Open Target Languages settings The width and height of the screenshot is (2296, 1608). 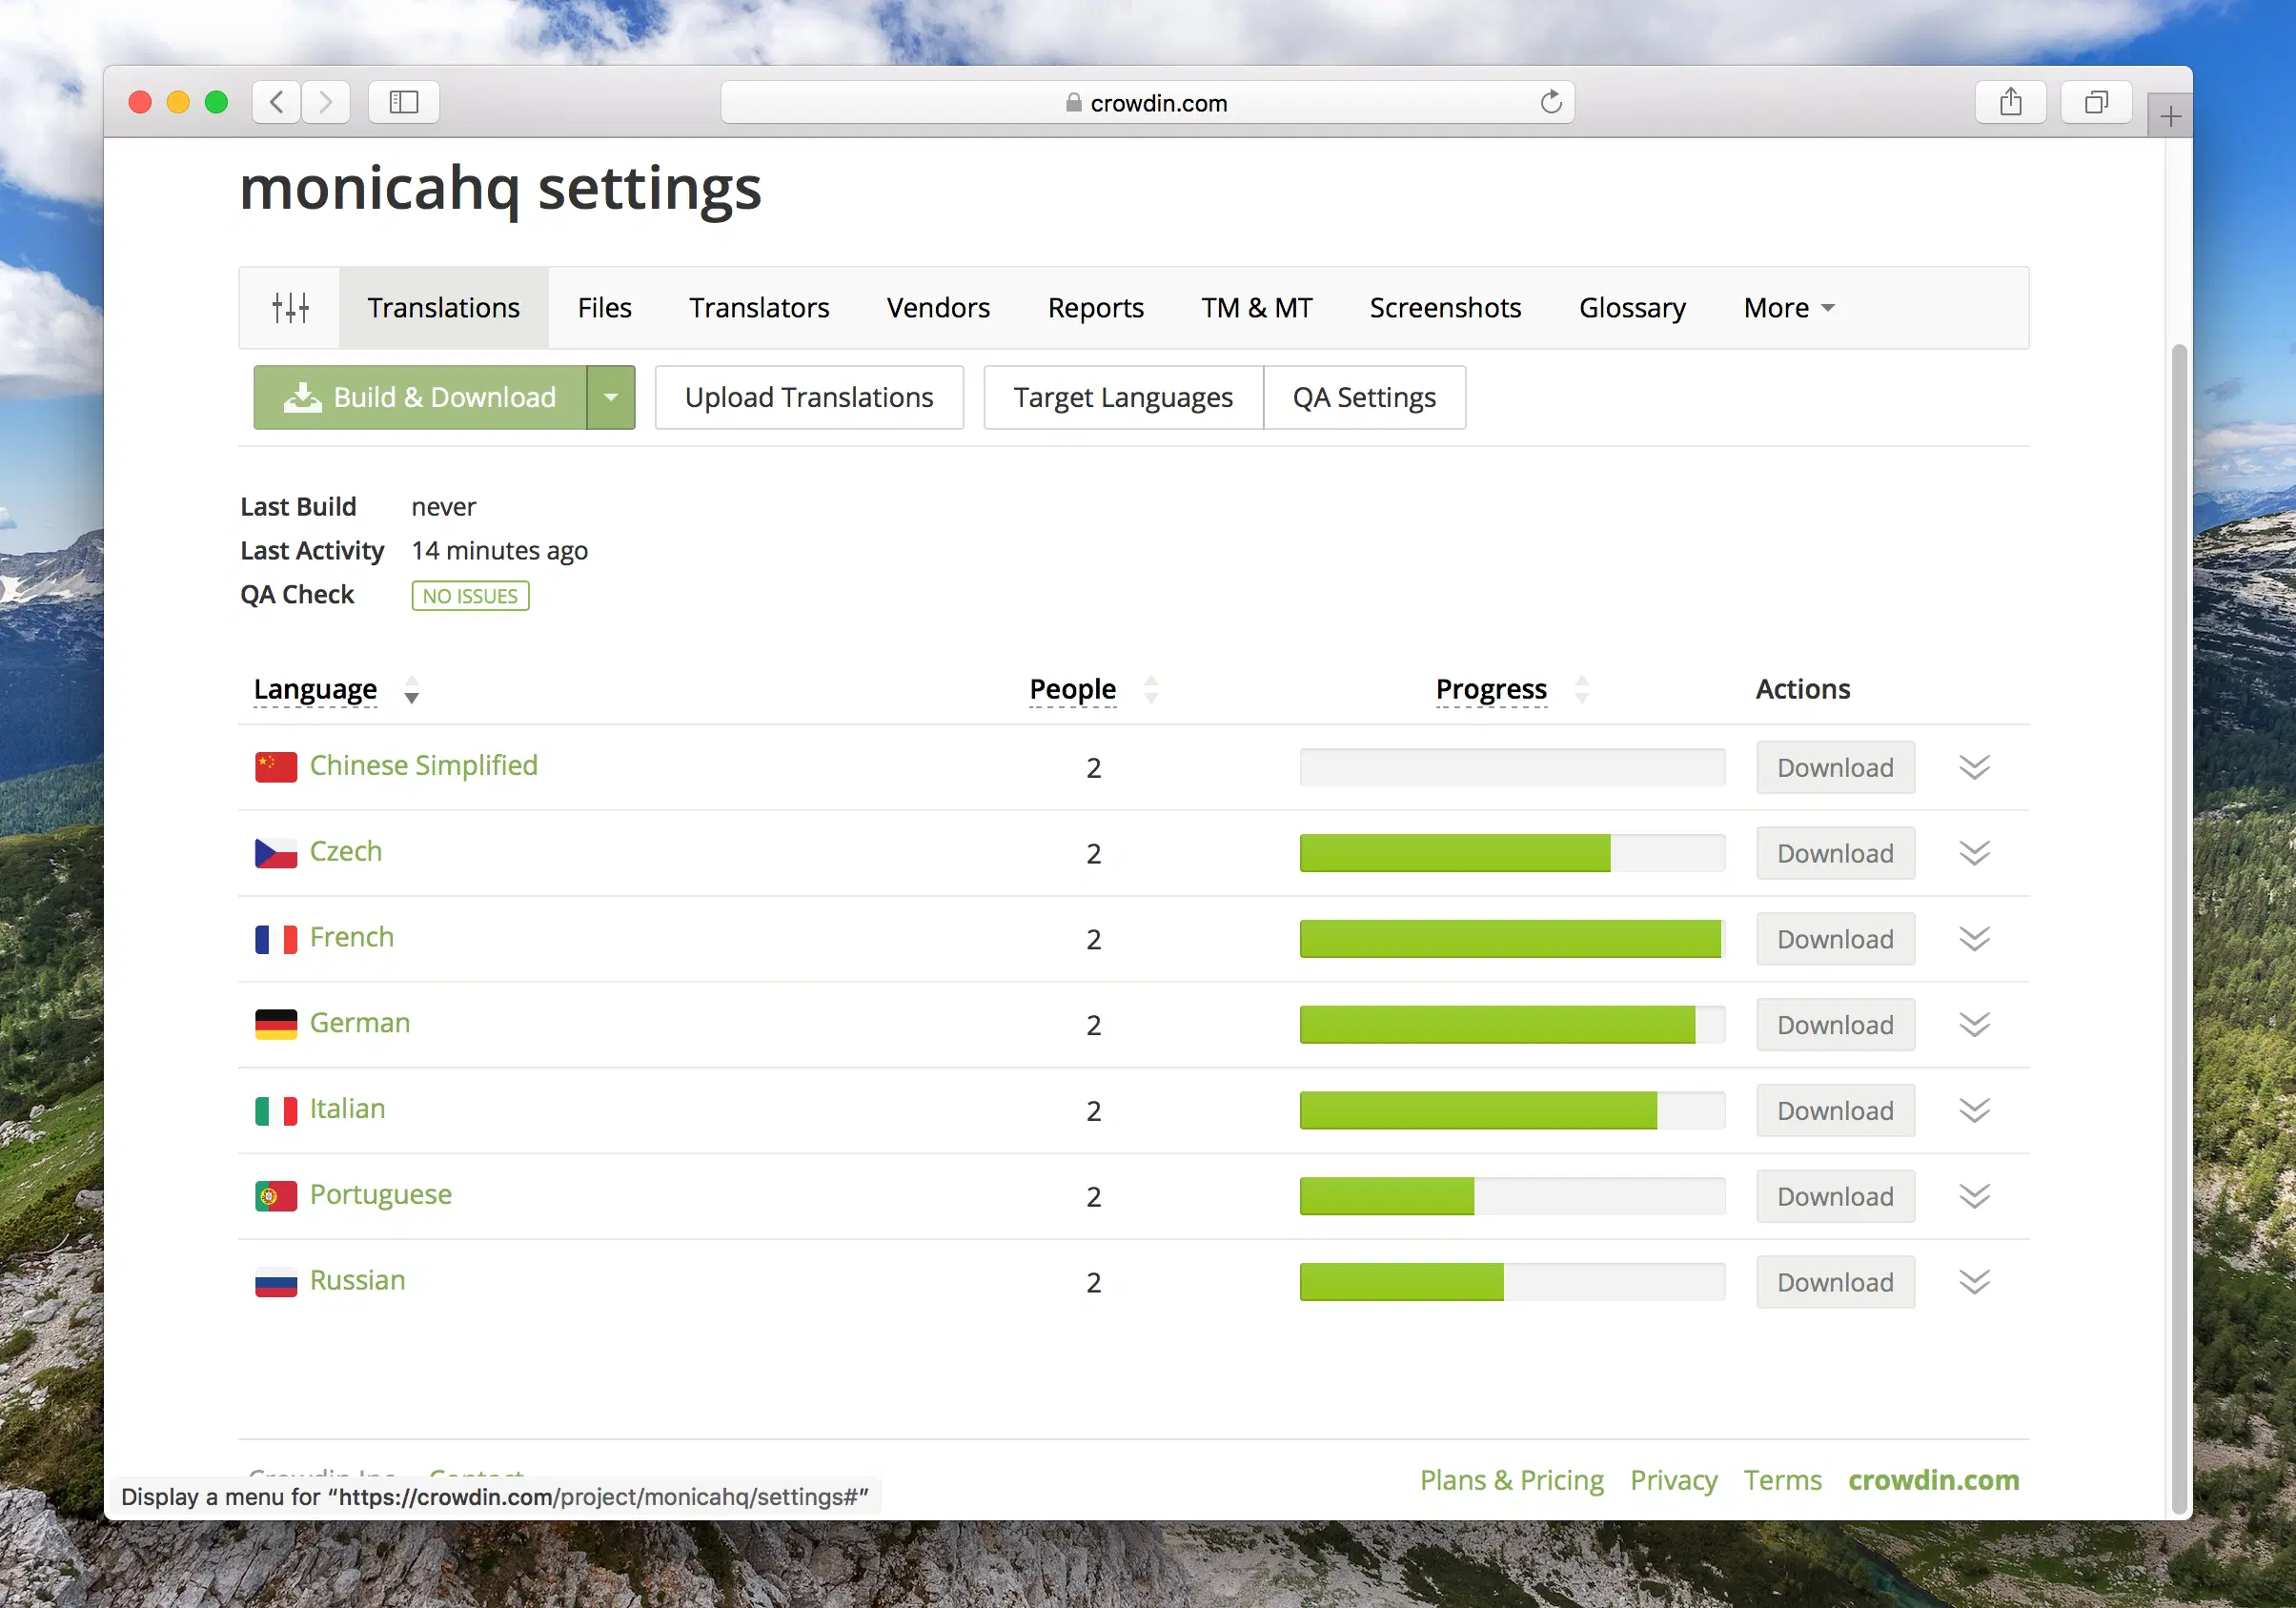pos(1124,398)
